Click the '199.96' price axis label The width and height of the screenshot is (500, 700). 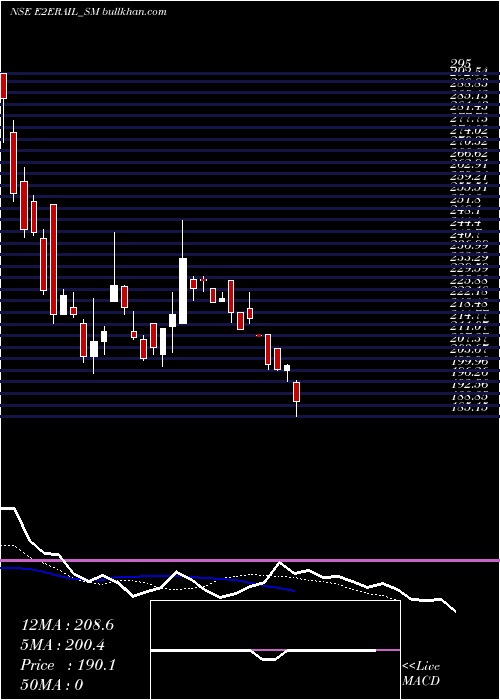pyautogui.click(x=469, y=362)
